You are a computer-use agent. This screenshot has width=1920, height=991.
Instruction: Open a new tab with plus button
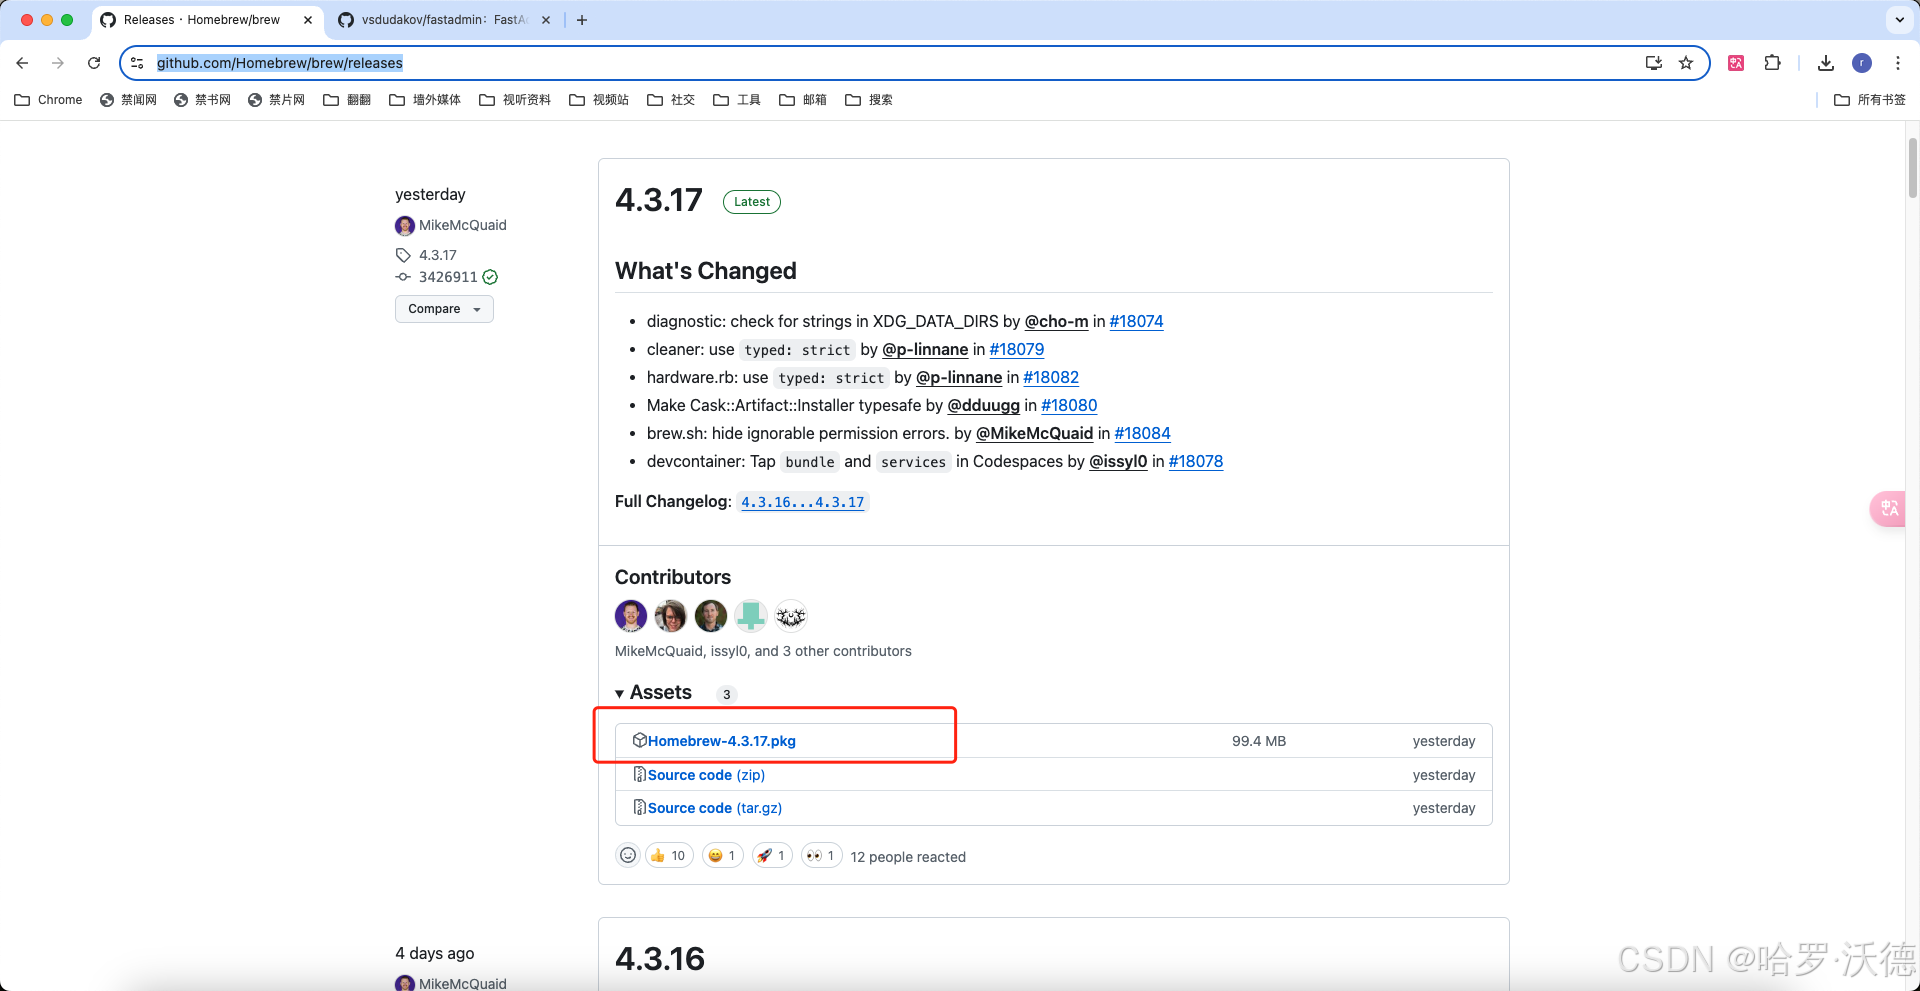582,20
